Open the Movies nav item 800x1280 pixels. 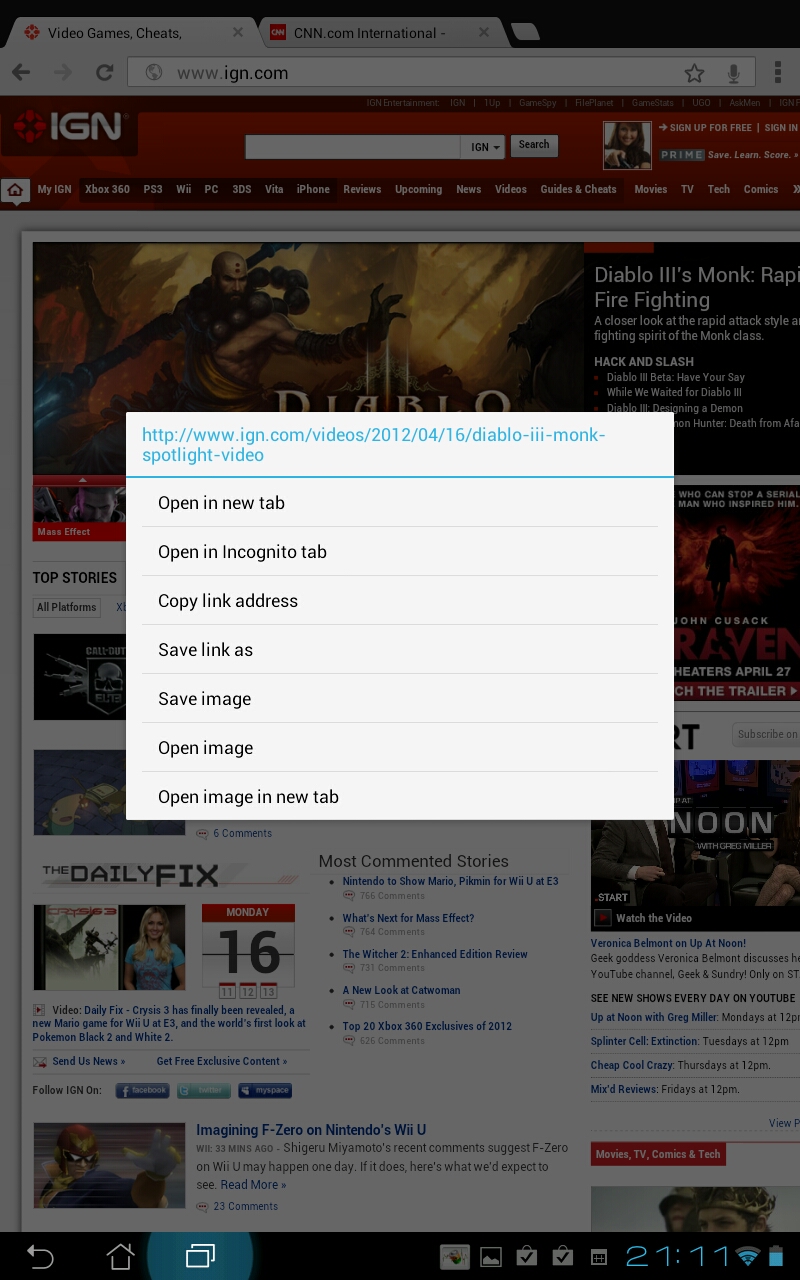[x=651, y=189]
